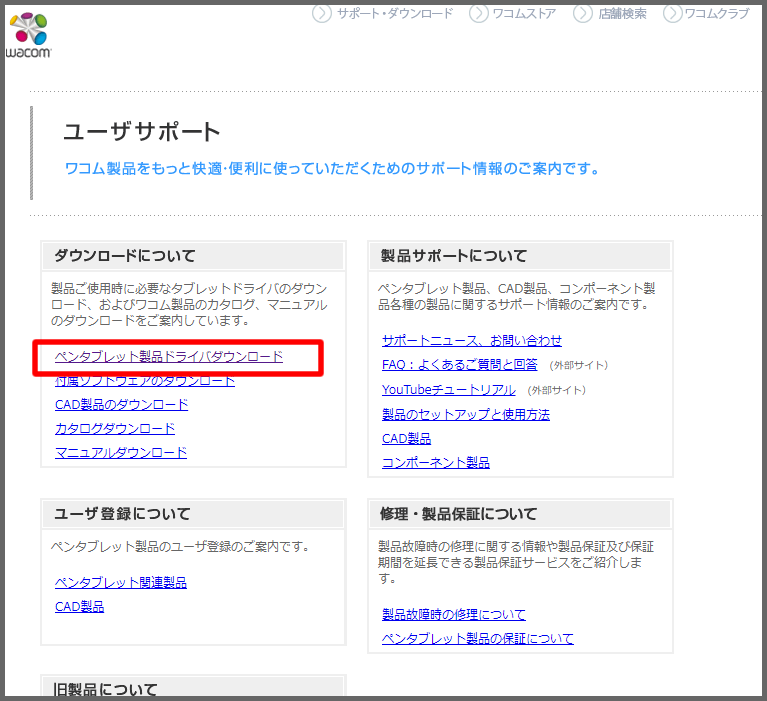Click the ダウンロードについて section heading
The image size is (767, 701).
pos(125,255)
